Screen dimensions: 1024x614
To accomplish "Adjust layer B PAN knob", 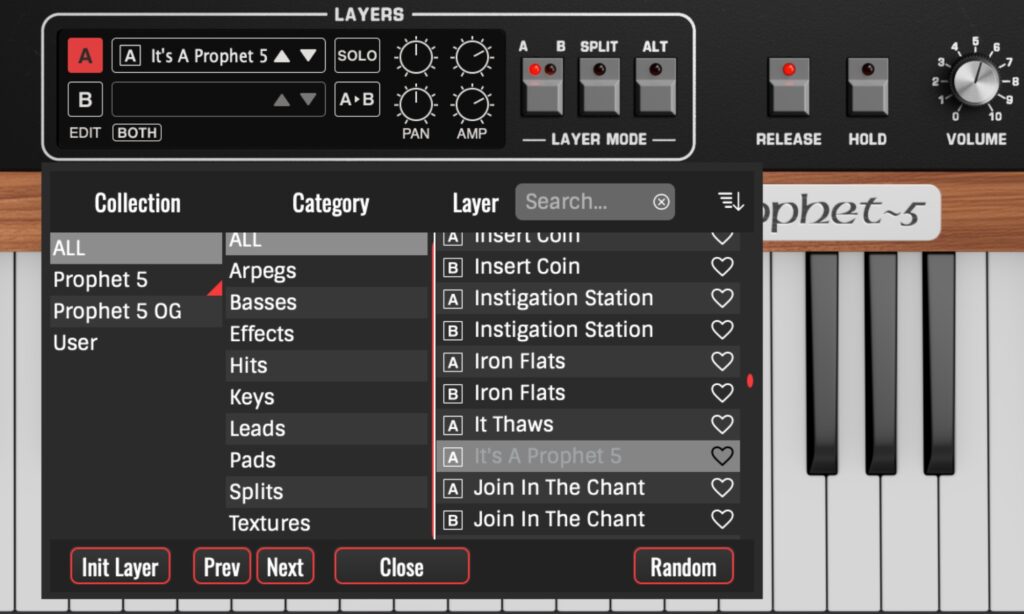I will pos(416,105).
